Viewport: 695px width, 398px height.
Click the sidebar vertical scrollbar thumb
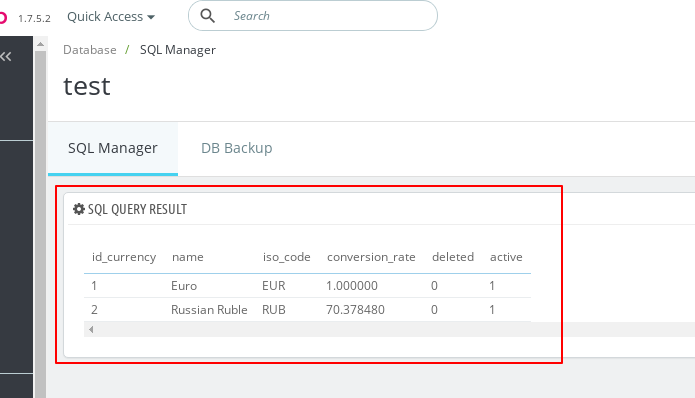40,222
